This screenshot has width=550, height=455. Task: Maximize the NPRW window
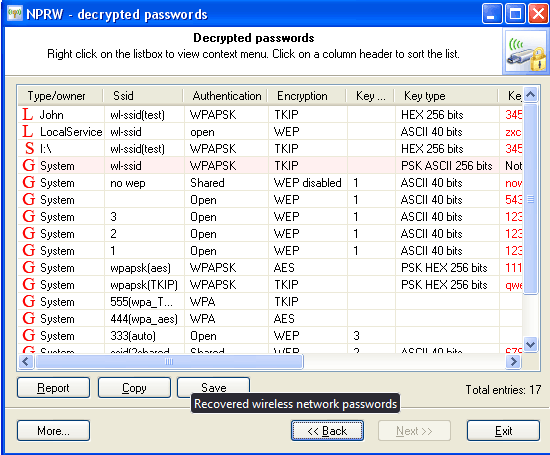pos(515,14)
